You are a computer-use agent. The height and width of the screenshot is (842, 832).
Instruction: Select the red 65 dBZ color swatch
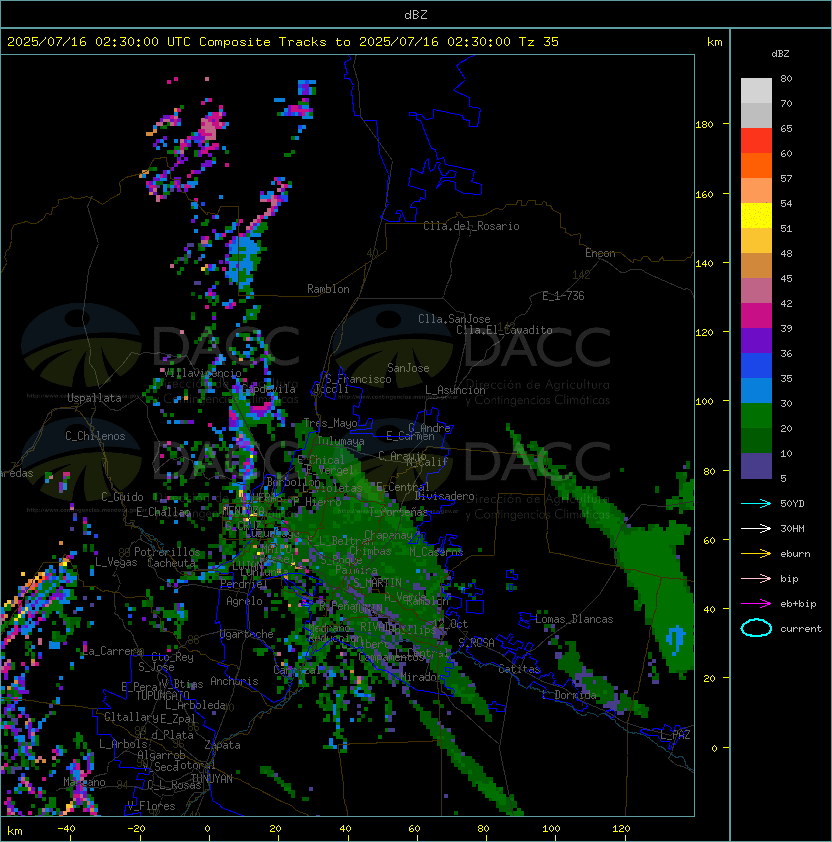pos(756,141)
